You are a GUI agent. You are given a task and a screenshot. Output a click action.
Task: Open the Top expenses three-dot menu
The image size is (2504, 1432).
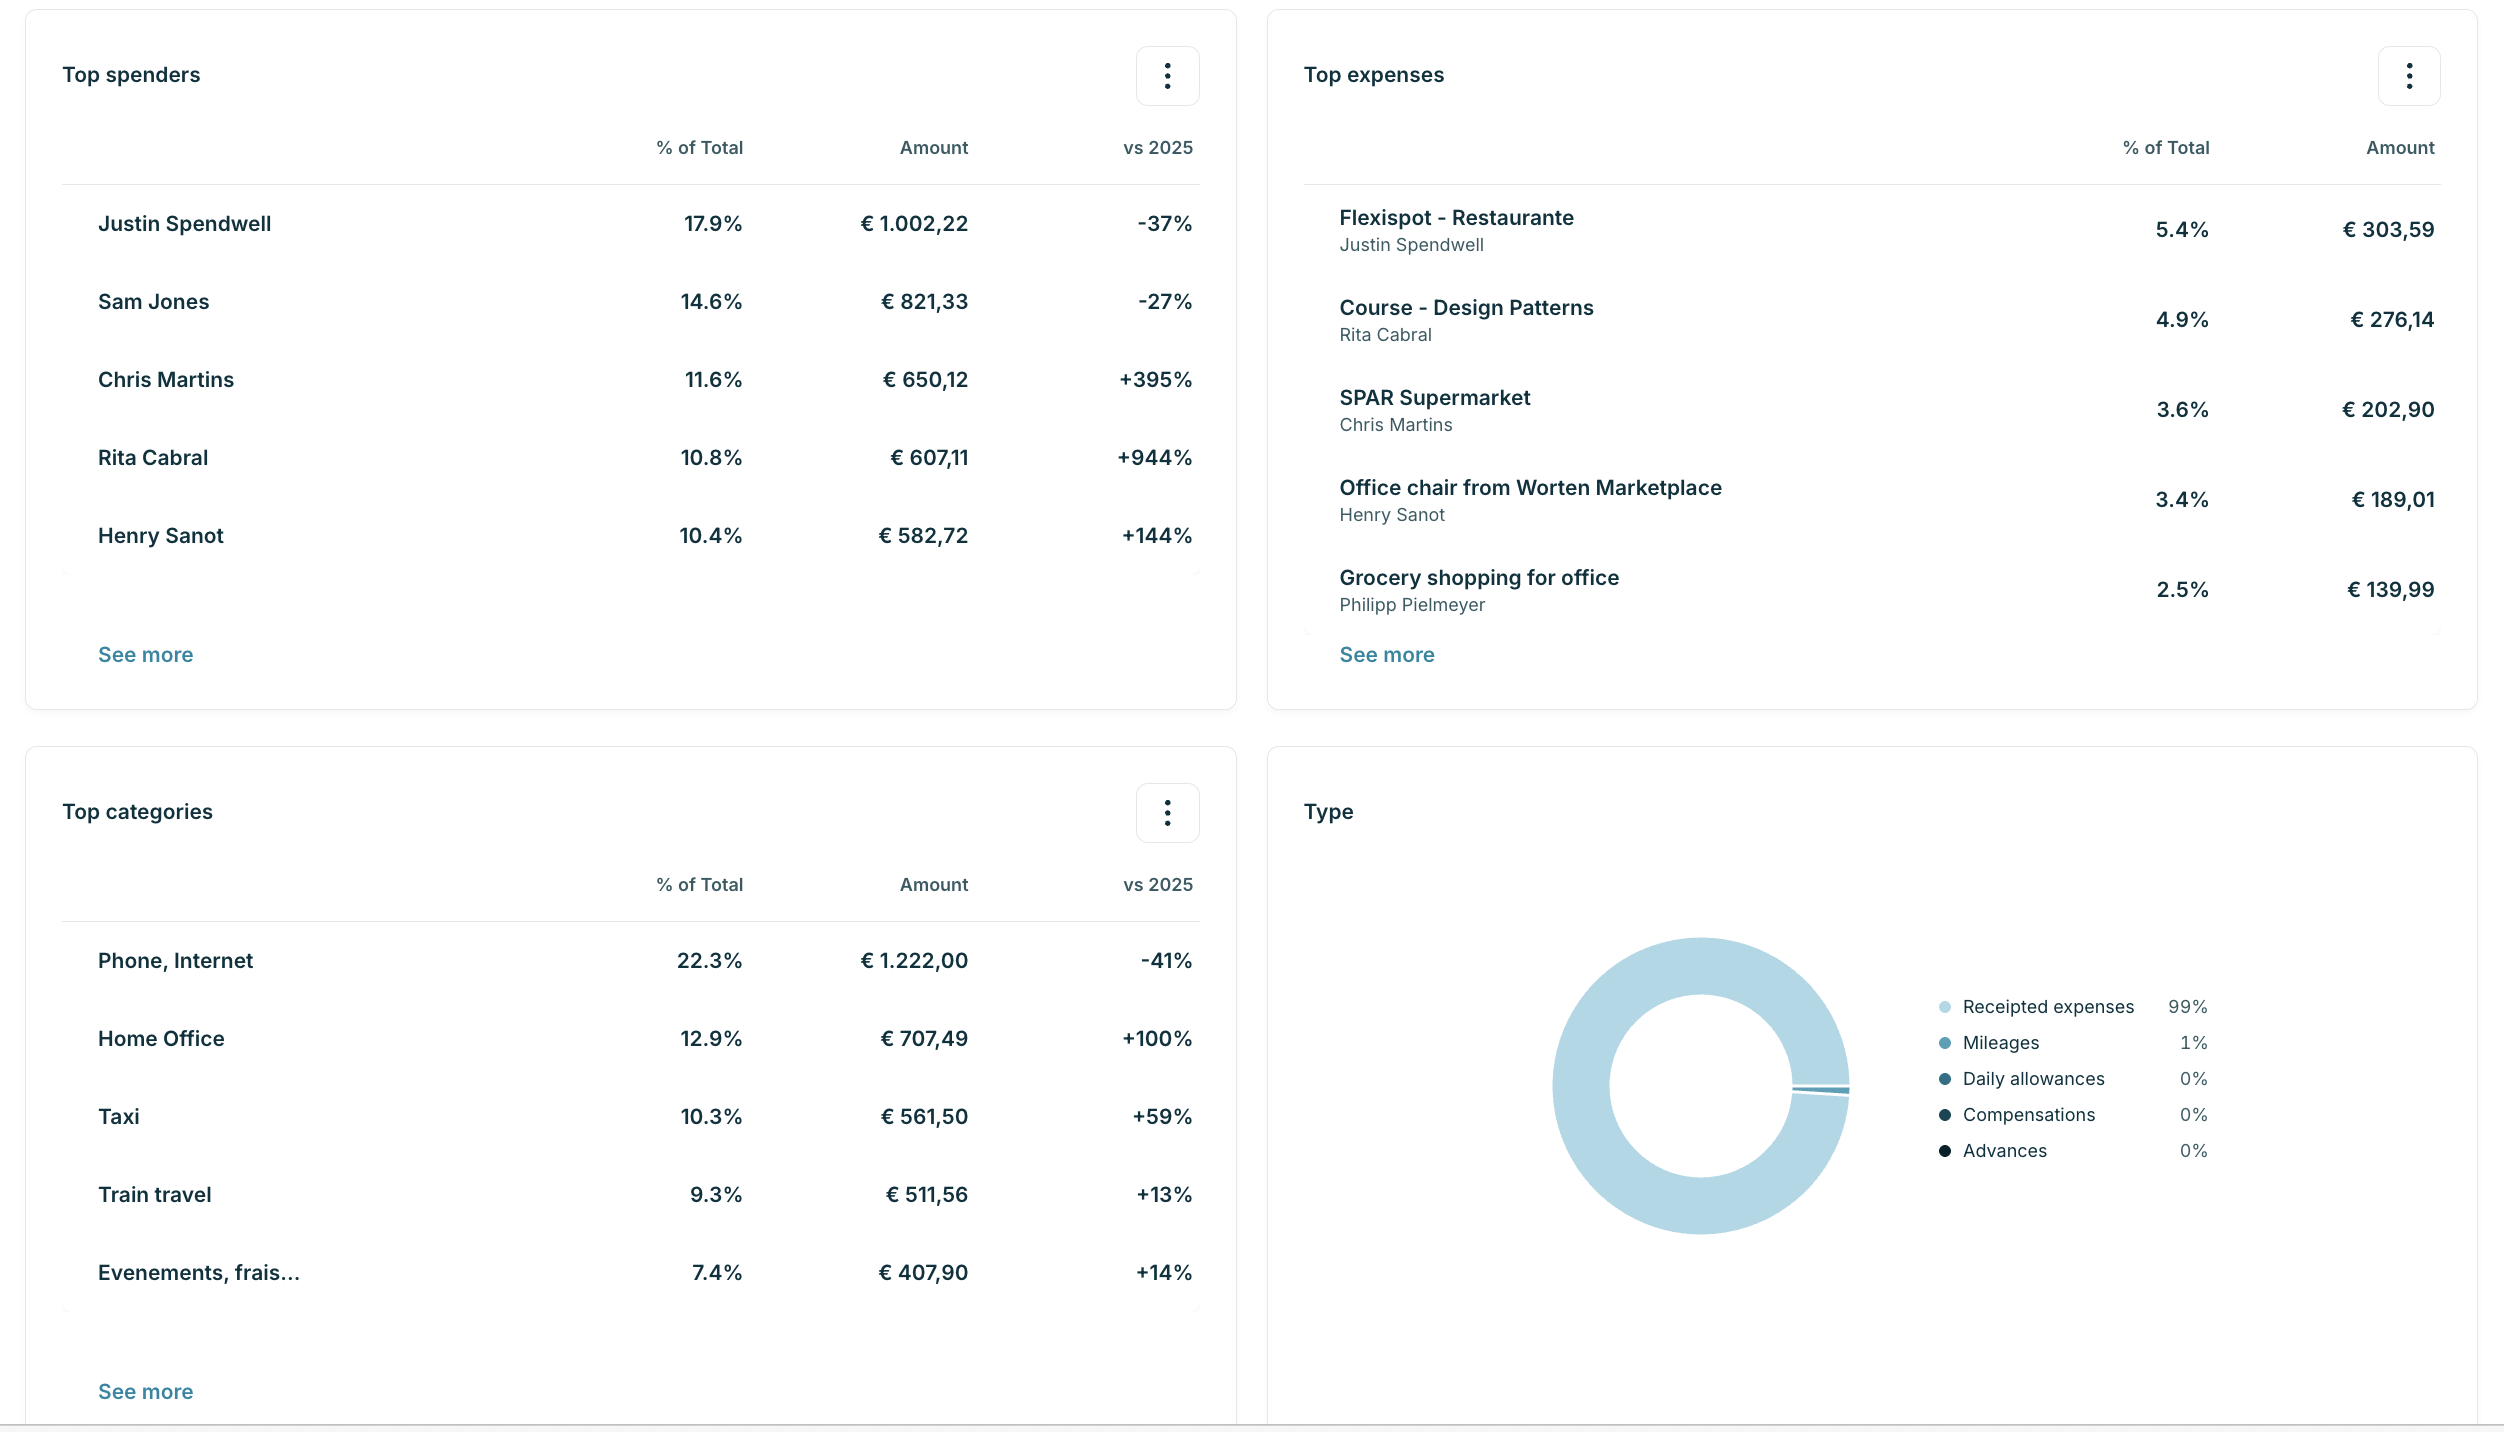point(2409,76)
